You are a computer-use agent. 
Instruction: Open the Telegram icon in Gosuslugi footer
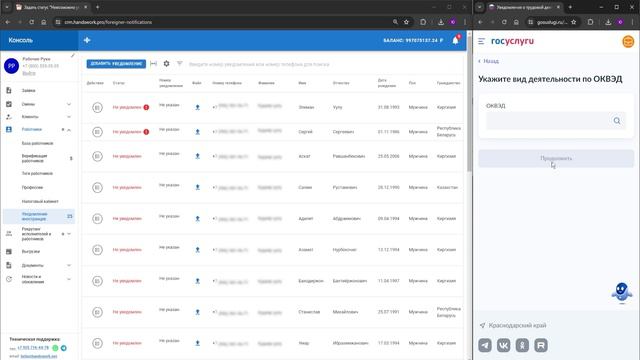485,345
